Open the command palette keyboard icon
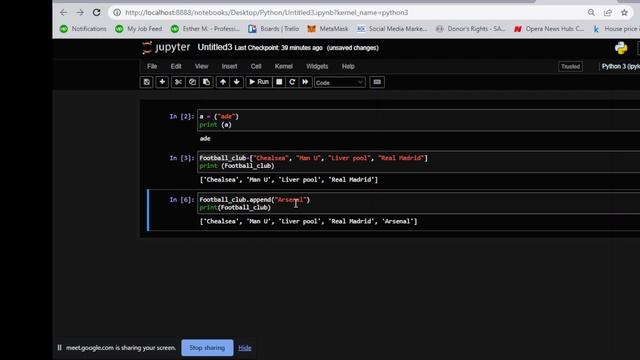 tap(377, 82)
